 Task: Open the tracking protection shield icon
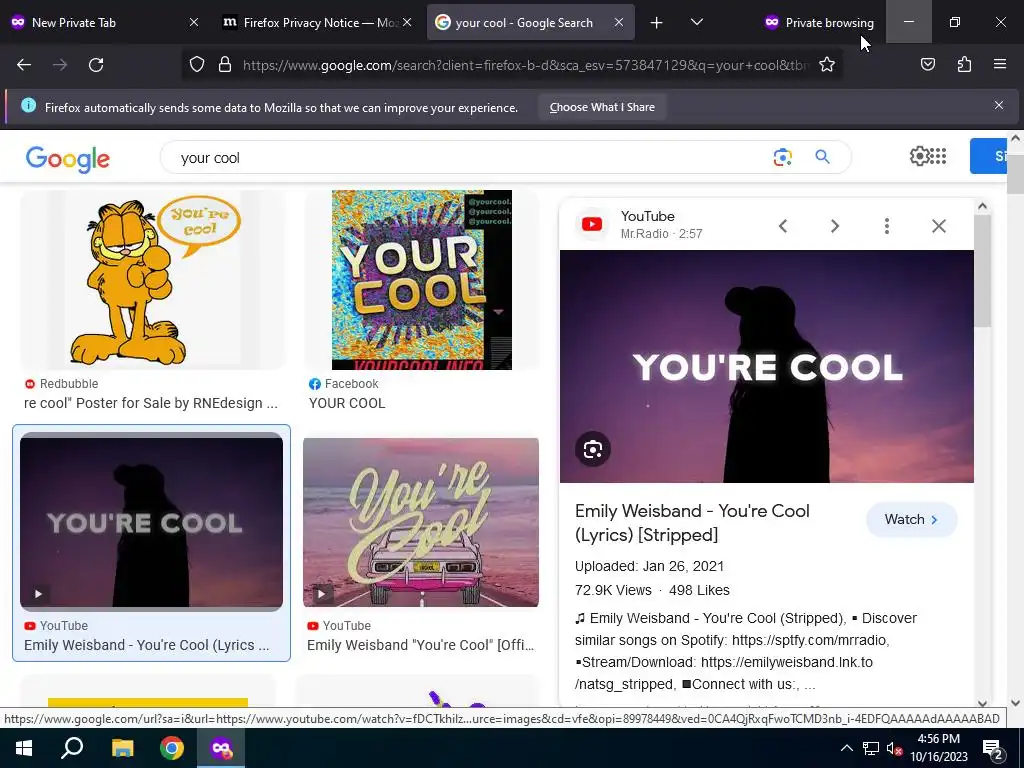(197, 65)
